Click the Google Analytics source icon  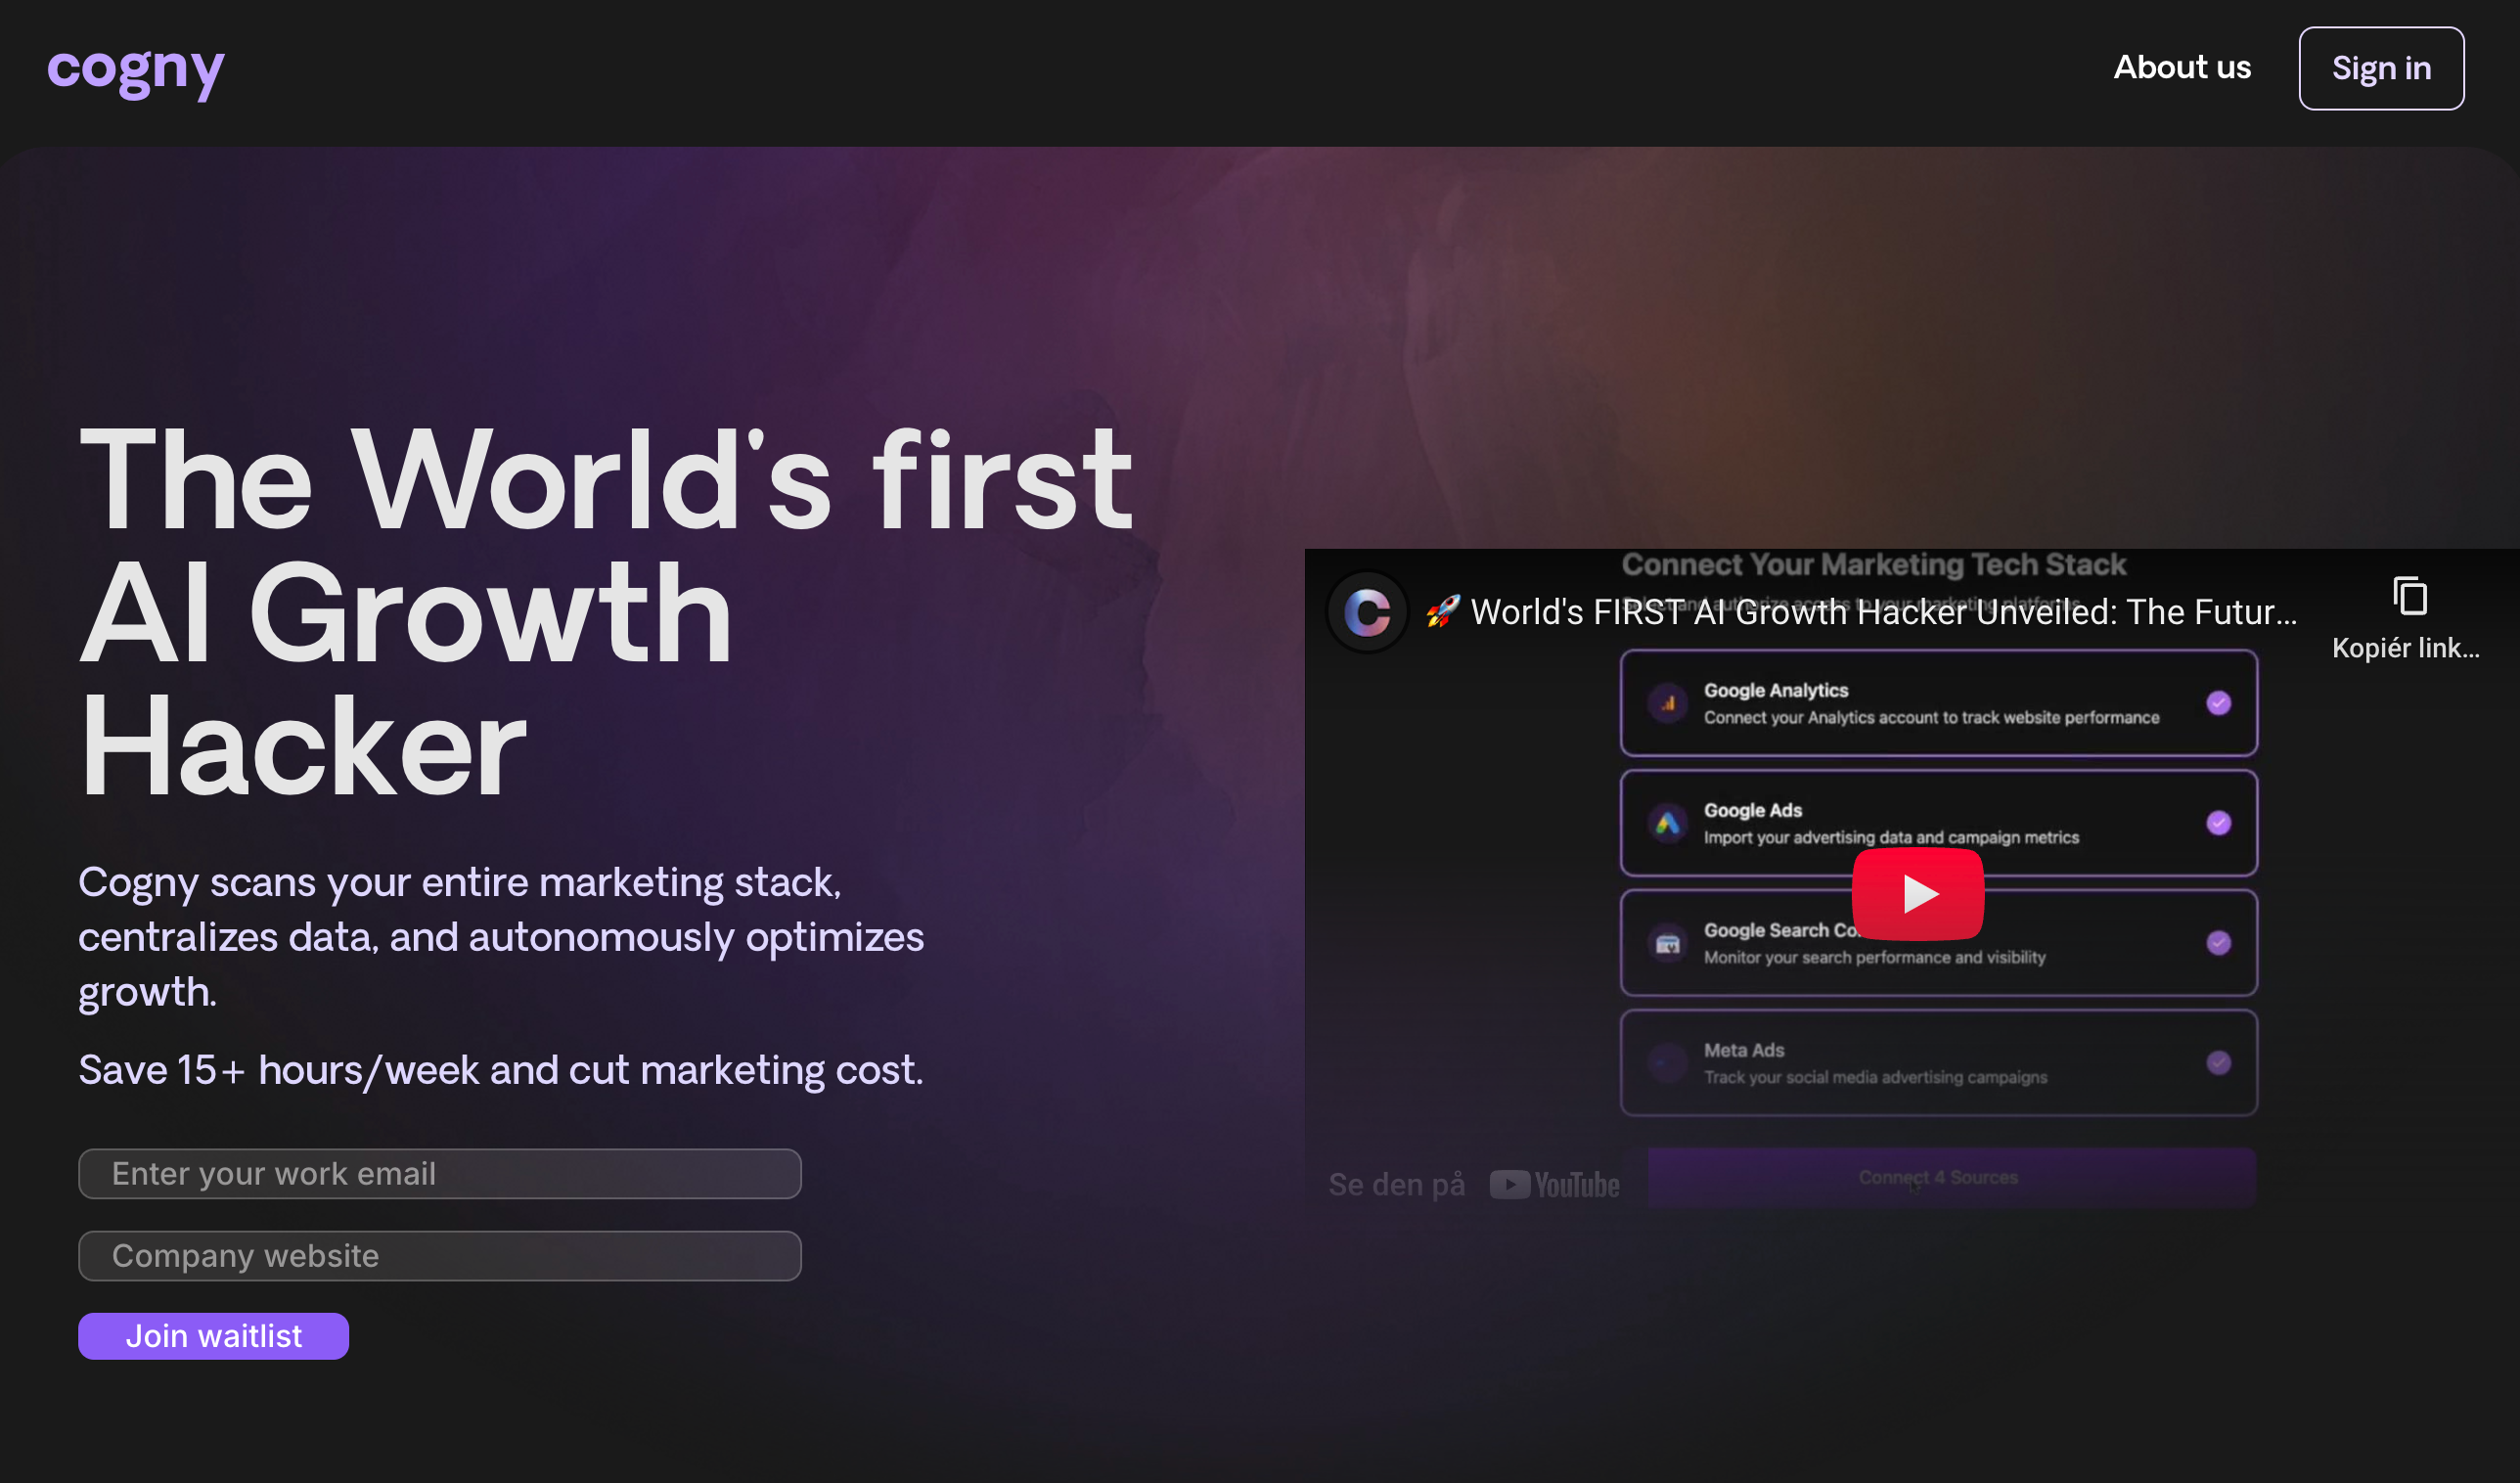pos(1667,703)
